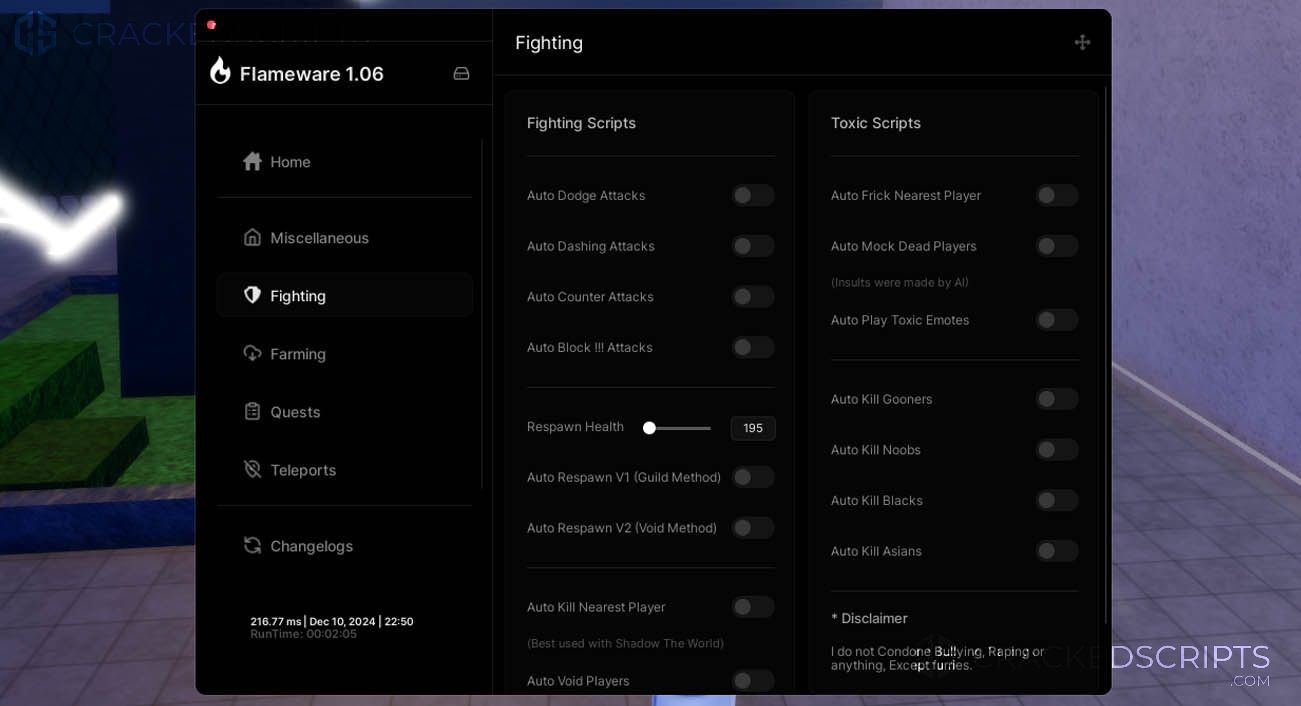Click the red dot above the Flameware logo
This screenshot has height=706, width=1301.
[211, 25]
